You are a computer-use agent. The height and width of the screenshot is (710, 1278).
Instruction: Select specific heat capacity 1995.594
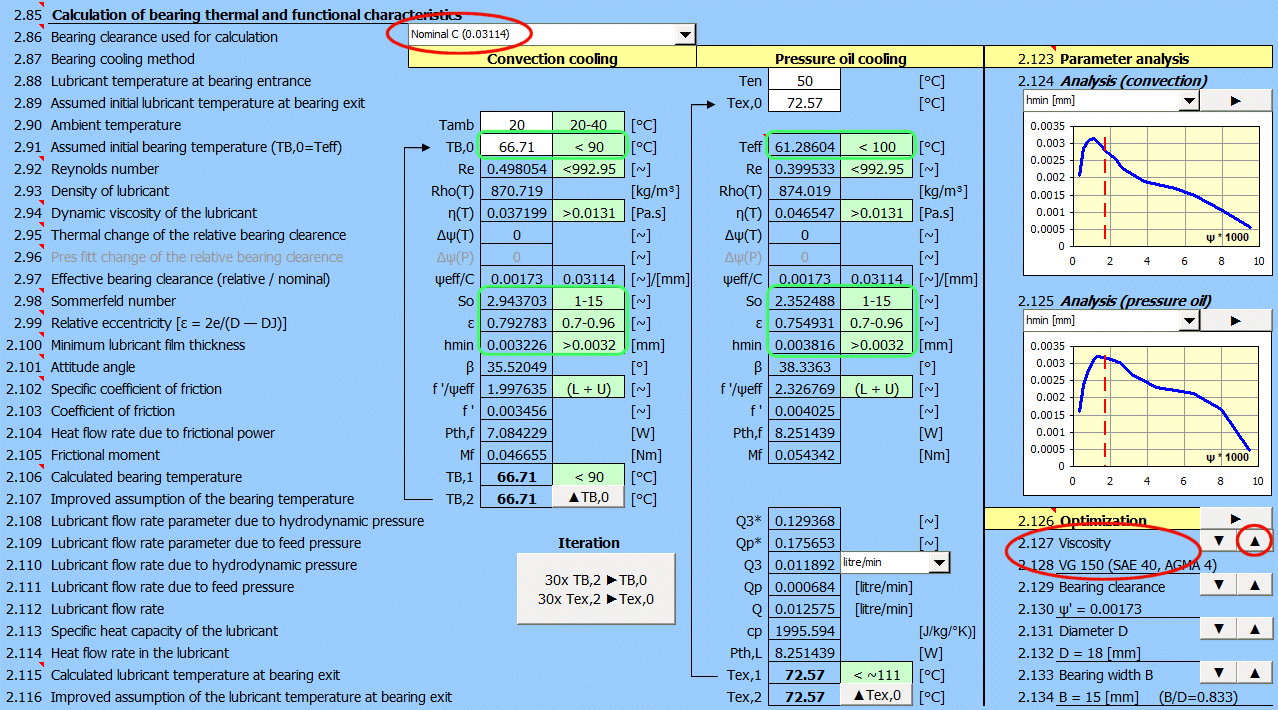click(x=804, y=630)
